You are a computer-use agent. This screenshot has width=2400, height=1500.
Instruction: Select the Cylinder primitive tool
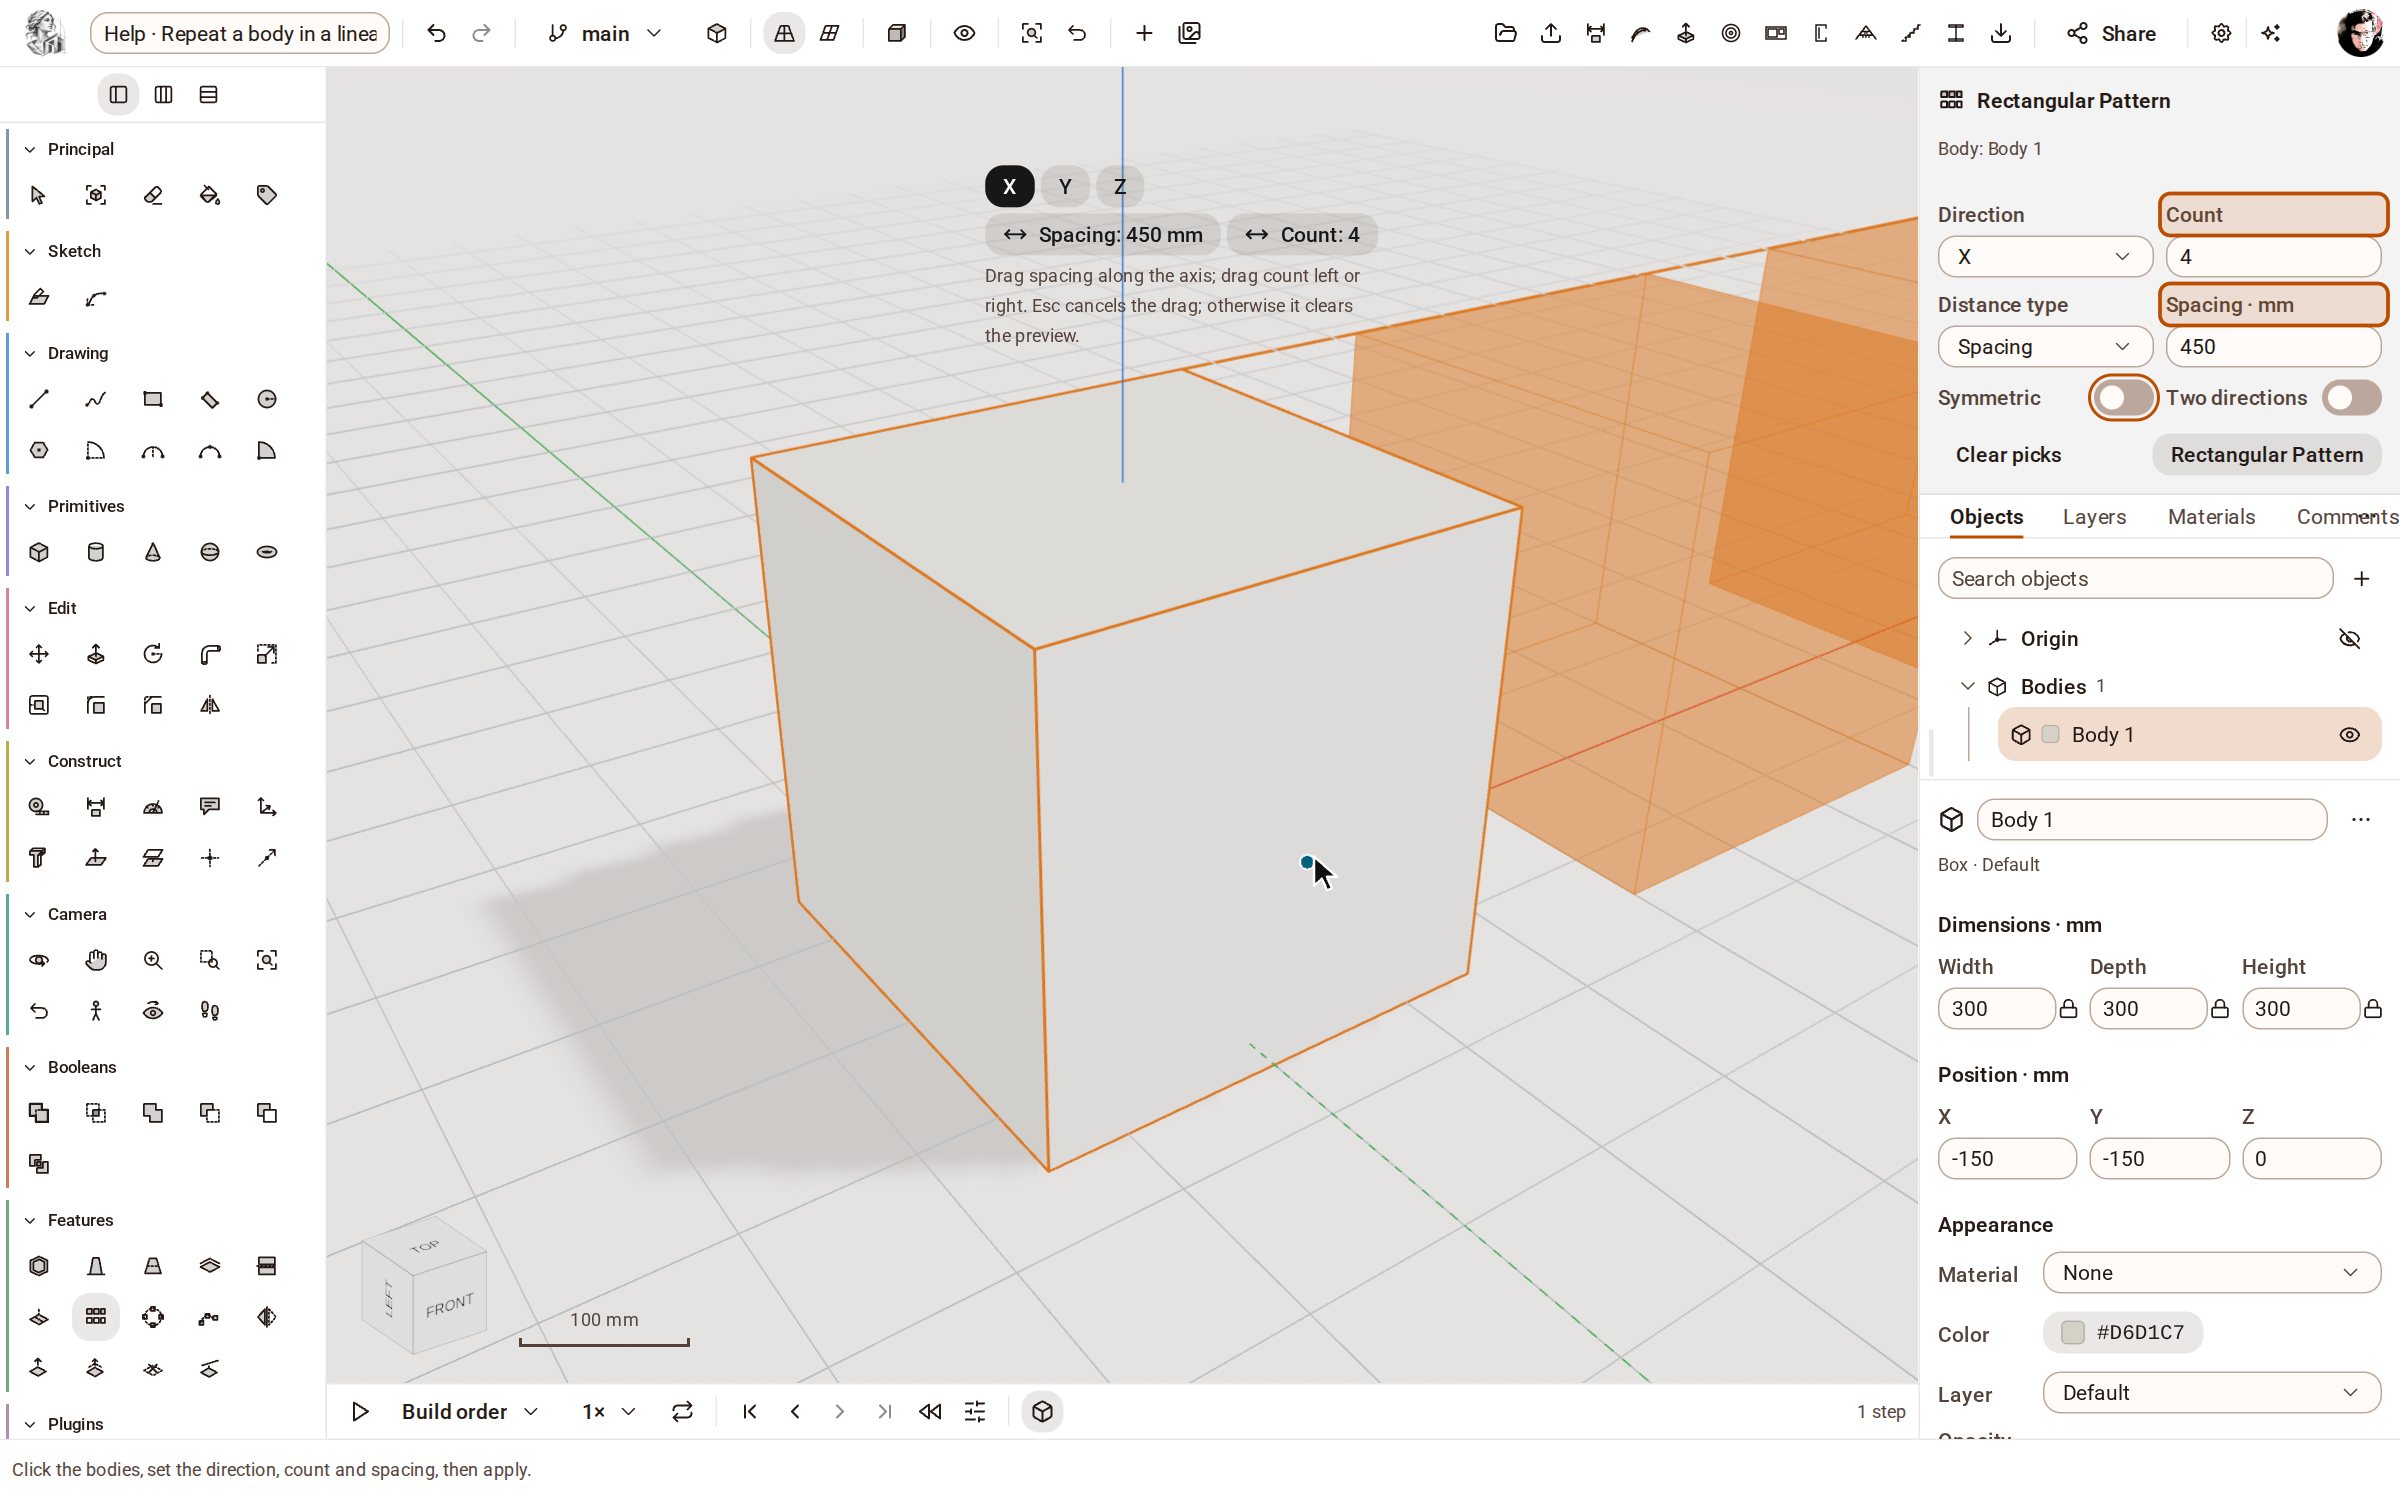96,552
